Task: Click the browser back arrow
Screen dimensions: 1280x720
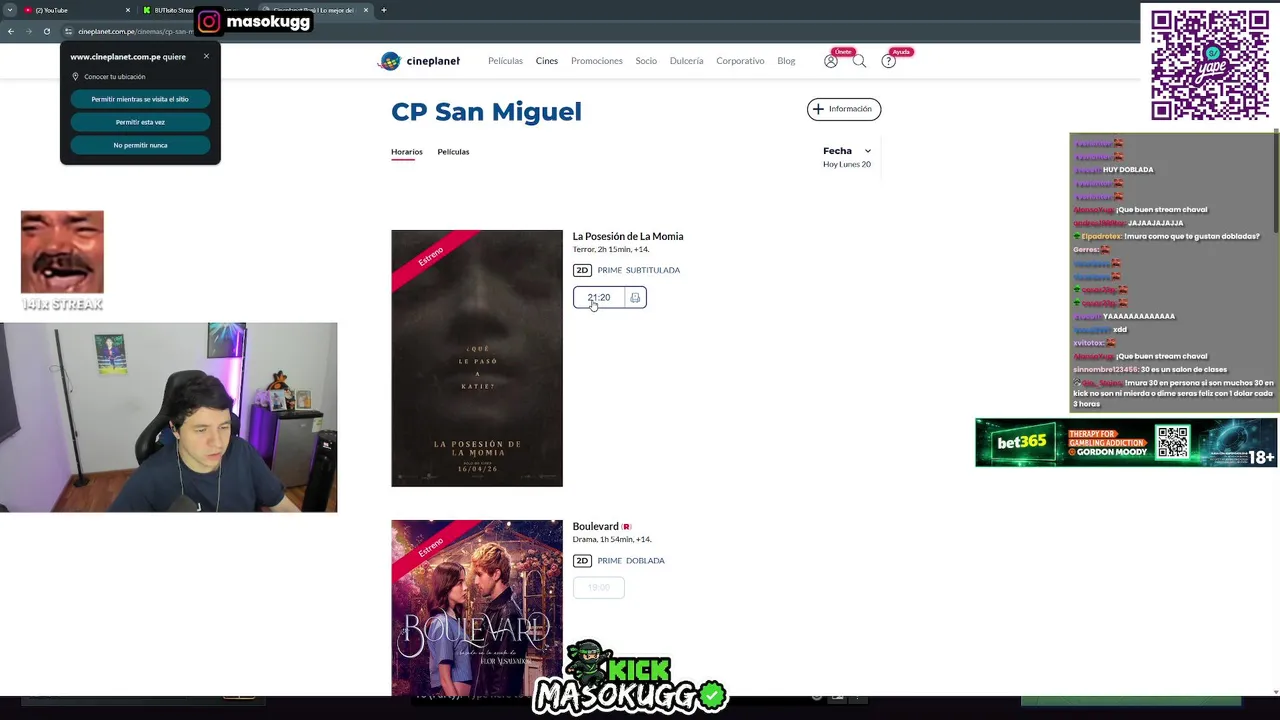Action: (11, 31)
